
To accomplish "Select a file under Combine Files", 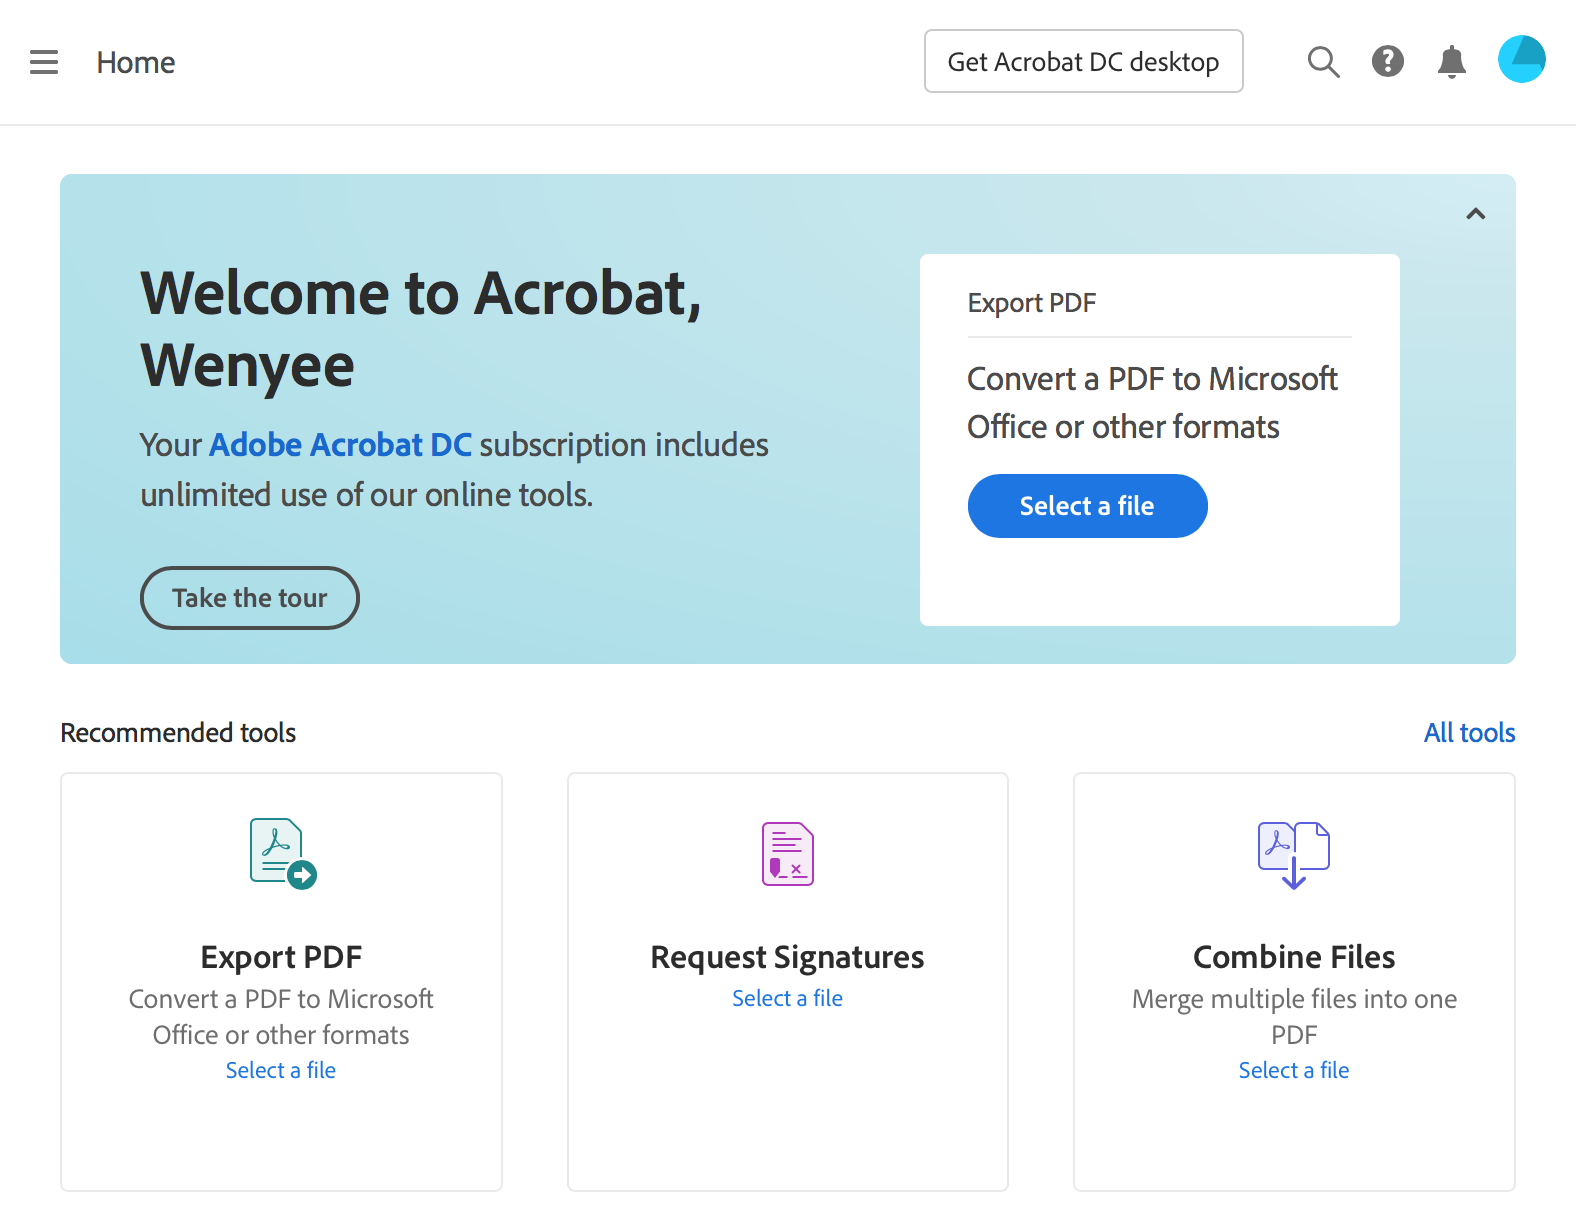I will [x=1294, y=1070].
